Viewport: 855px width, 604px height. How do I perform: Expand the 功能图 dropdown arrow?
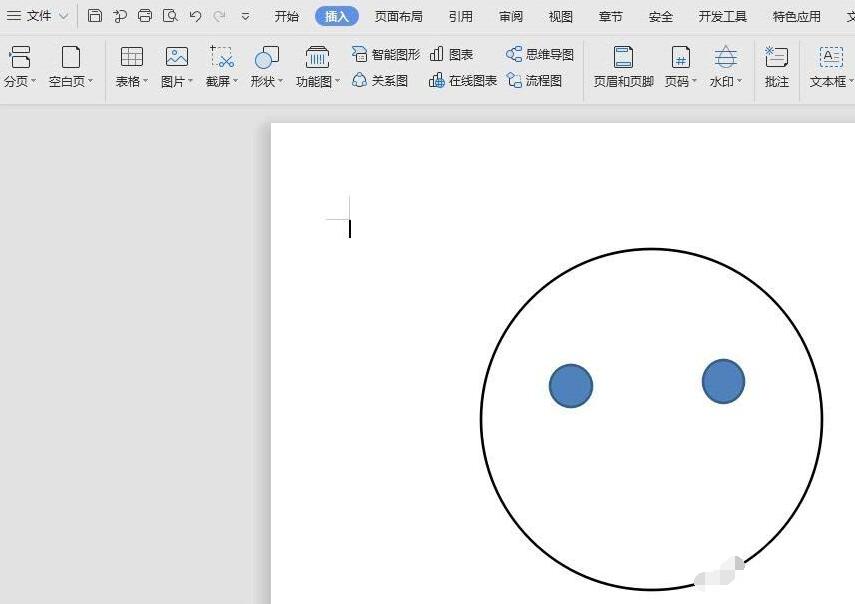[x=338, y=81]
